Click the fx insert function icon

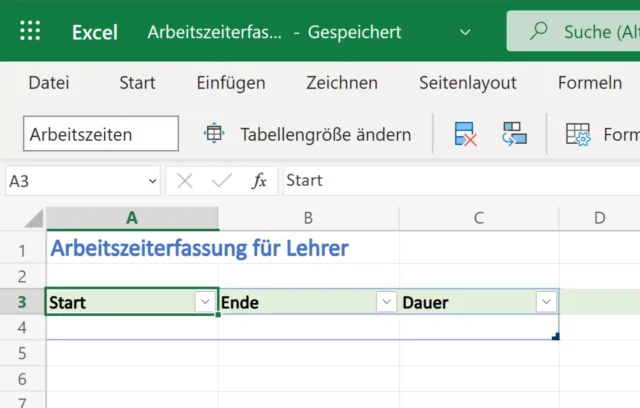pyautogui.click(x=259, y=181)
